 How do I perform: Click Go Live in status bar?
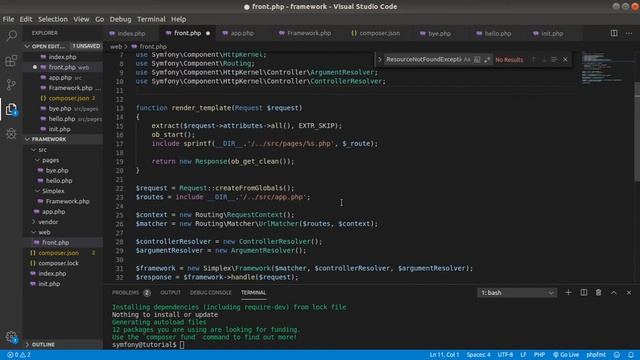pos(566,355)
